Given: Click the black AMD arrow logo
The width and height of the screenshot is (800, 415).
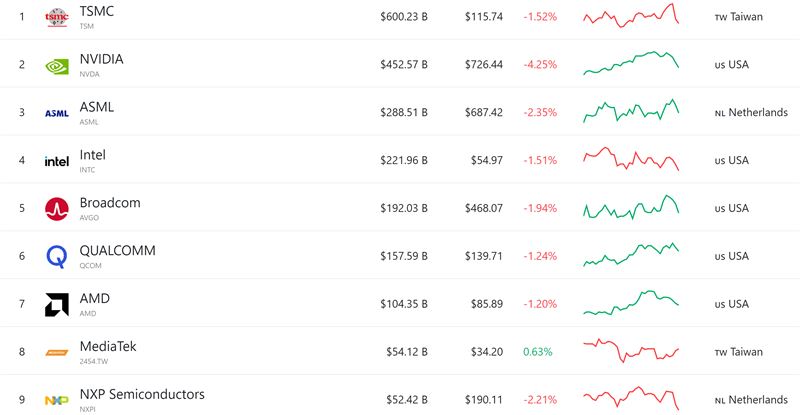Looking at the screenshot, I should [57, 304].
